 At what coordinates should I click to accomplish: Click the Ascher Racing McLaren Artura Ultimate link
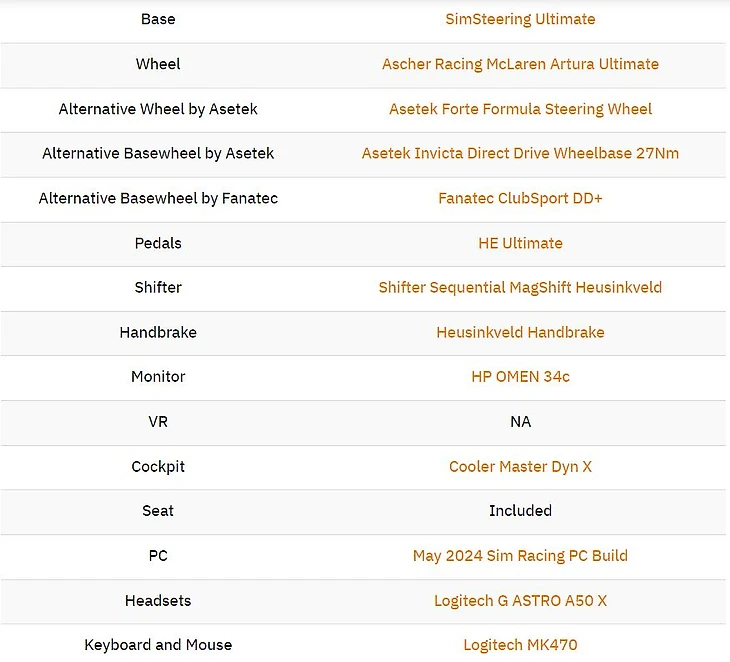(520, 64)
